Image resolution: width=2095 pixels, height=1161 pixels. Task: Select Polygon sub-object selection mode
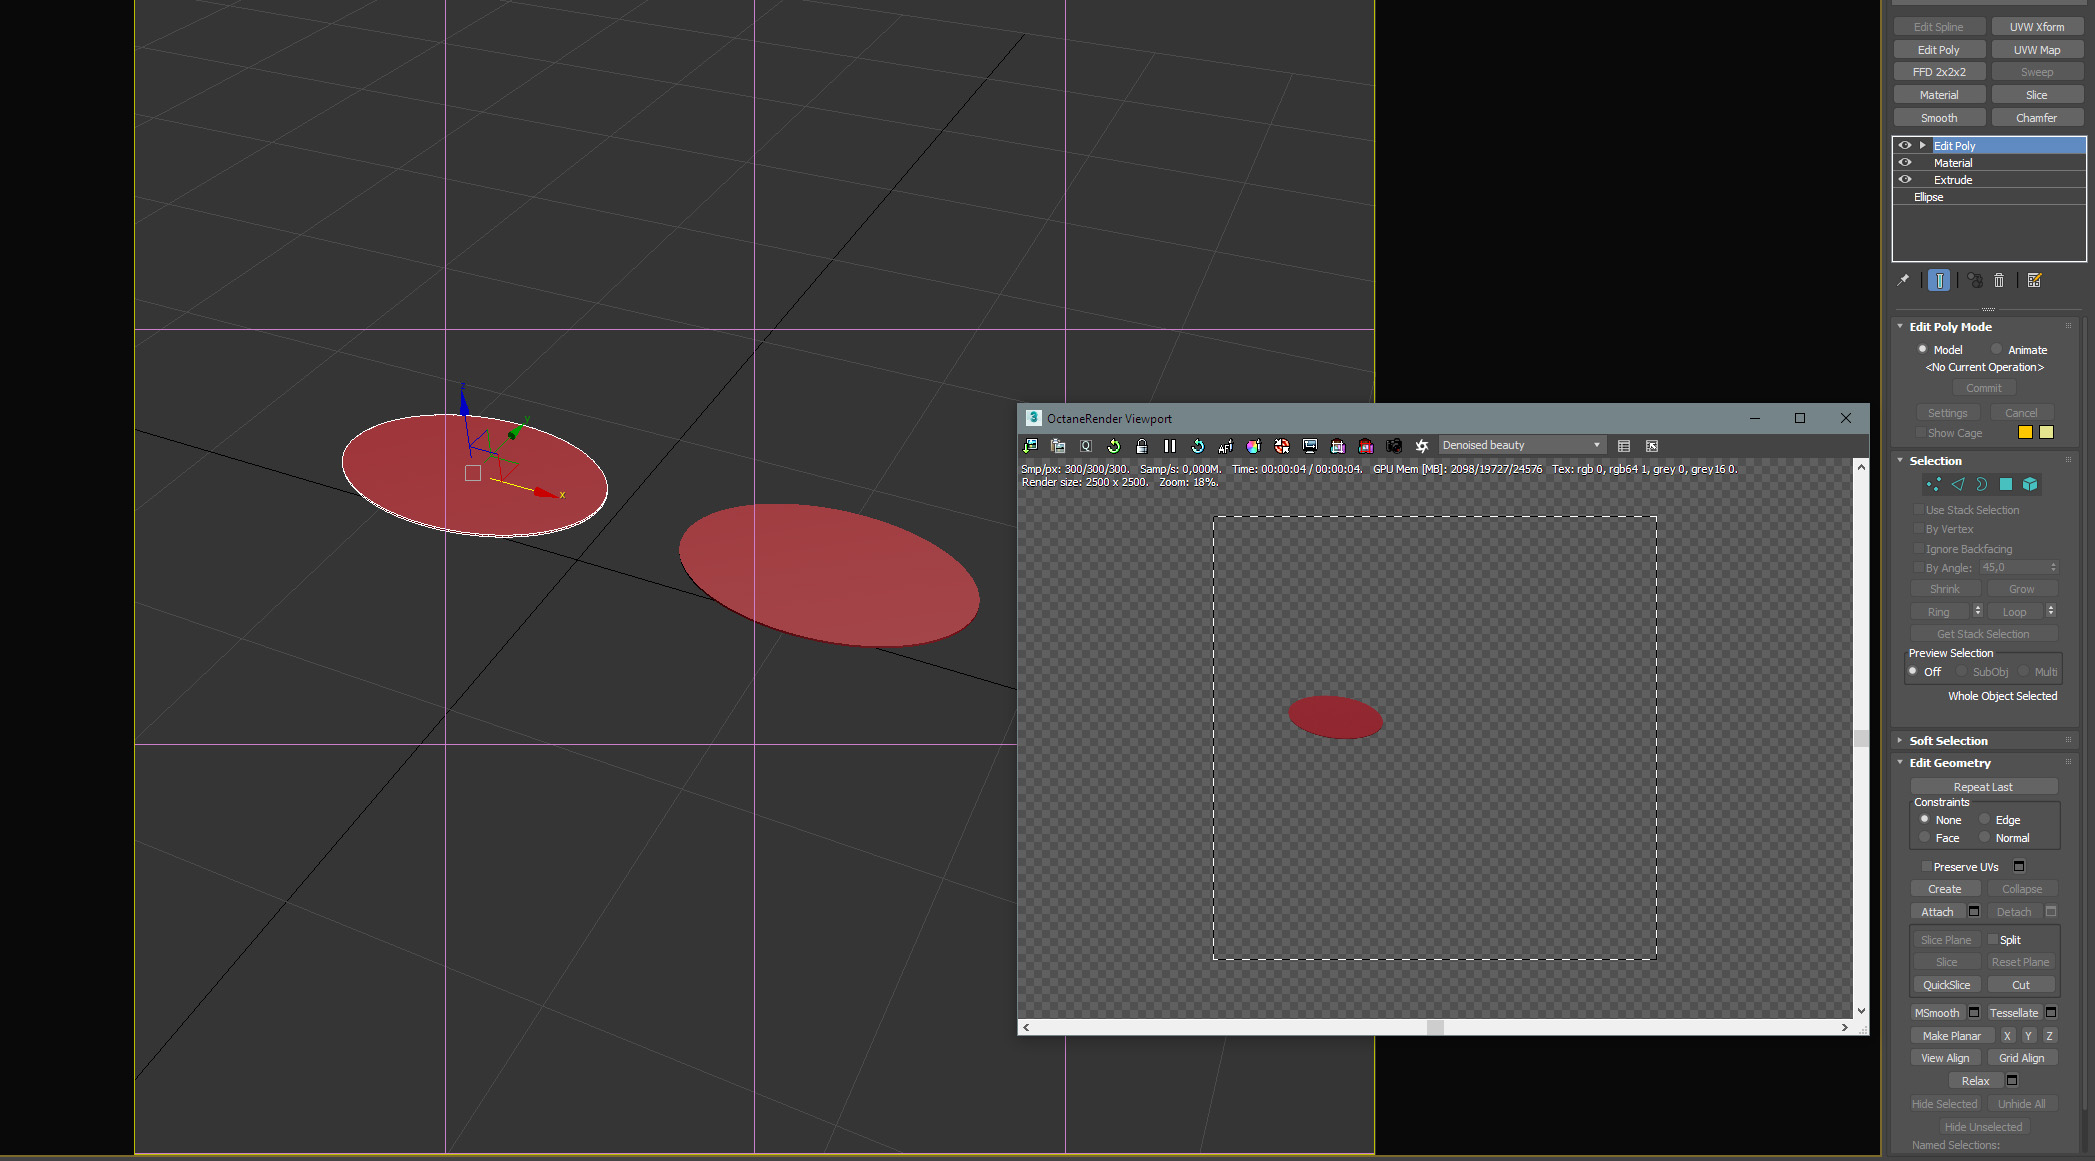coord(2005,485)
